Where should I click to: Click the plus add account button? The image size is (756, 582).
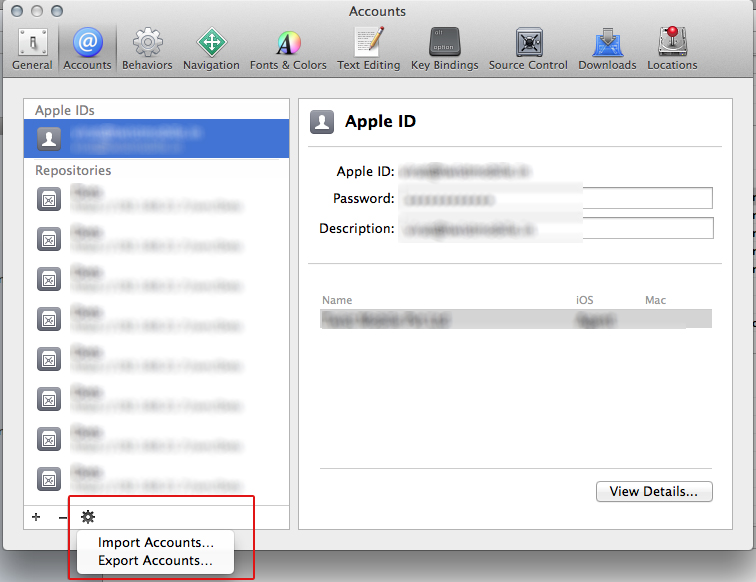pos(36,517)
